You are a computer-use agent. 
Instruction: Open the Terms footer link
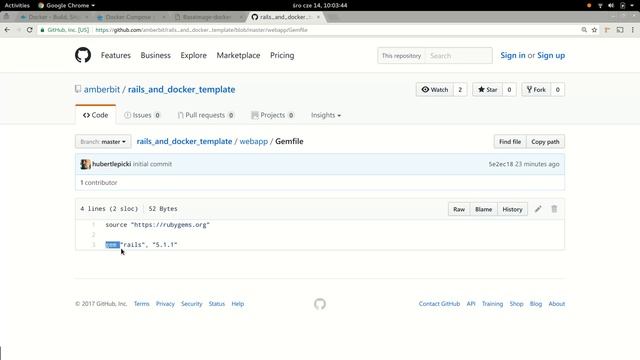tap(142, 304)
